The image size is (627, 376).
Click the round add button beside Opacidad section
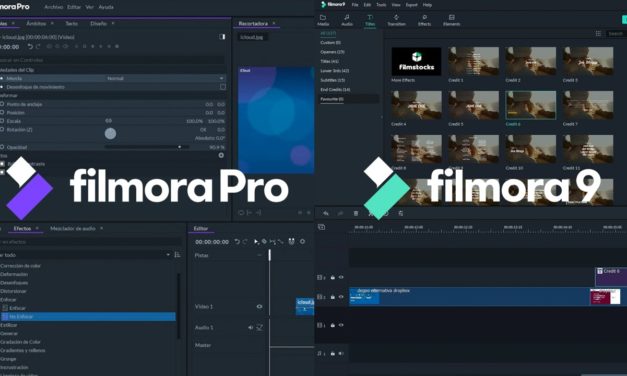click(x=221, y=155)
